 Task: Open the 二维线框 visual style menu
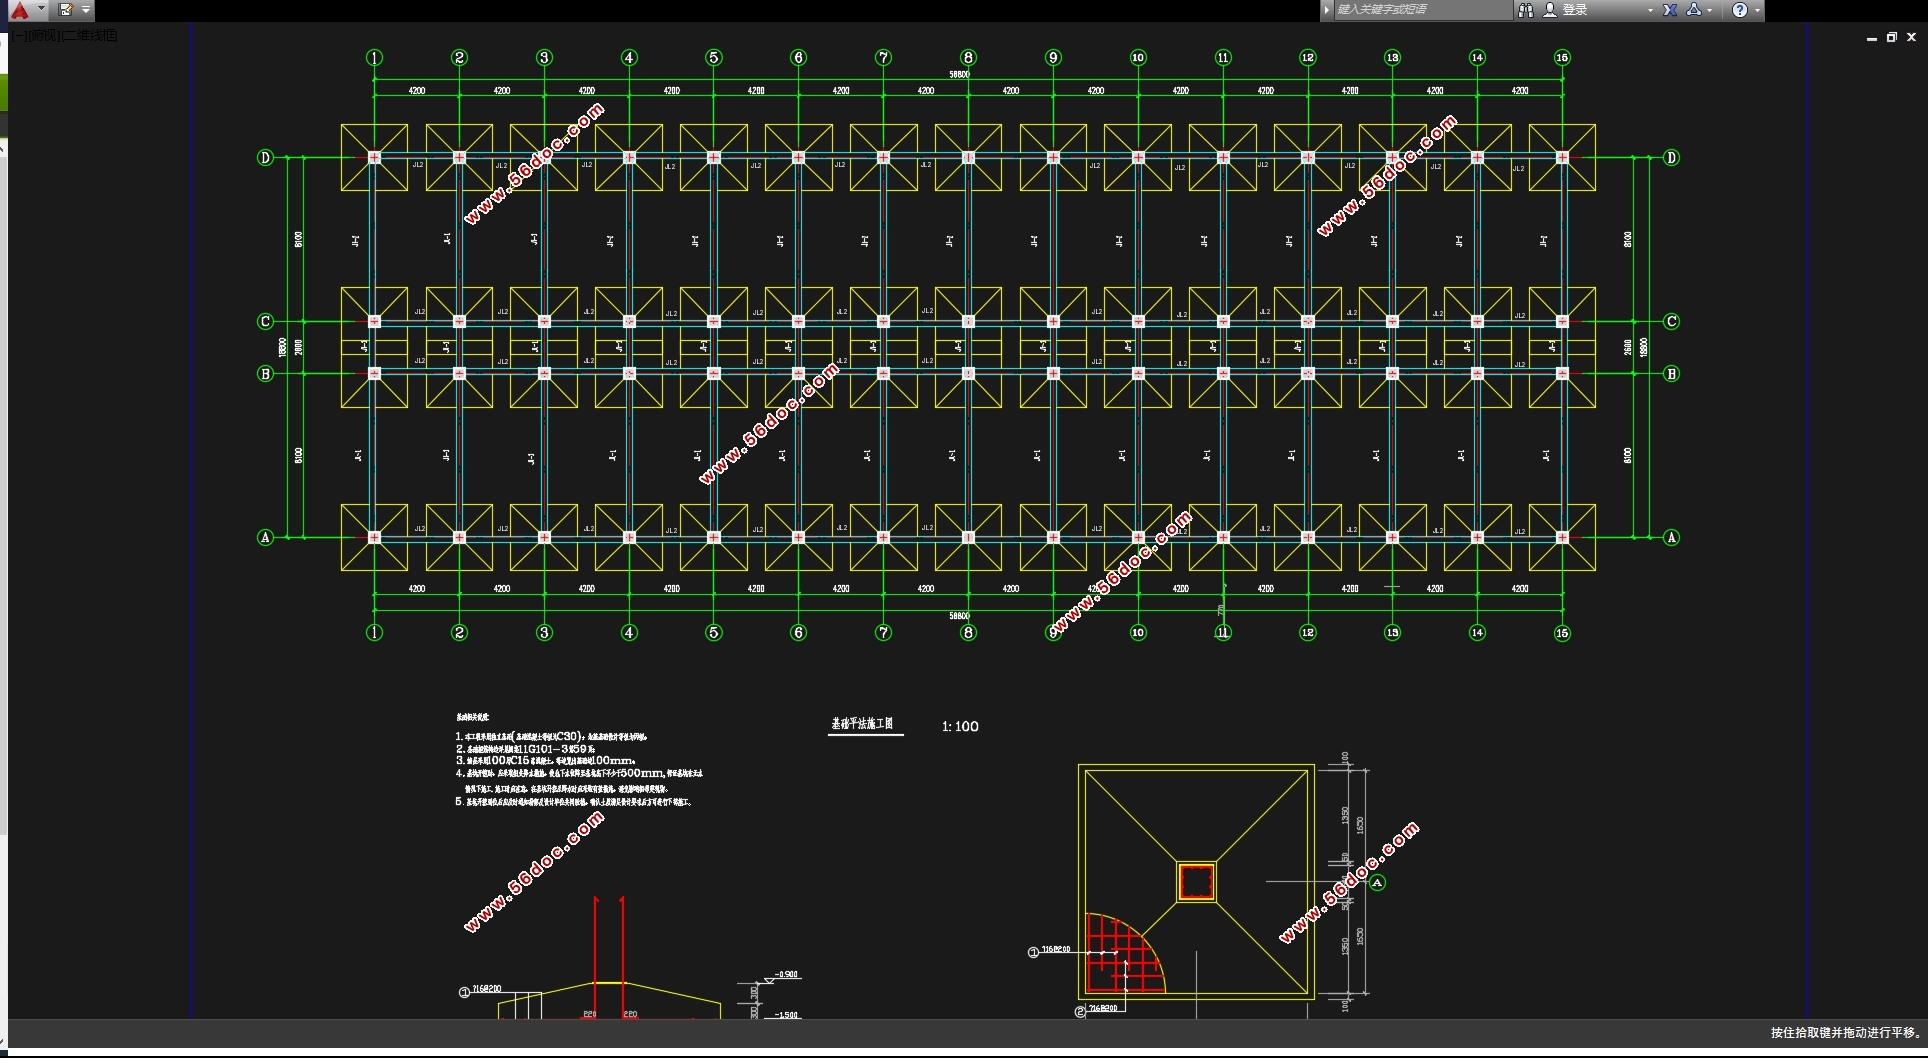coord(90,36)
